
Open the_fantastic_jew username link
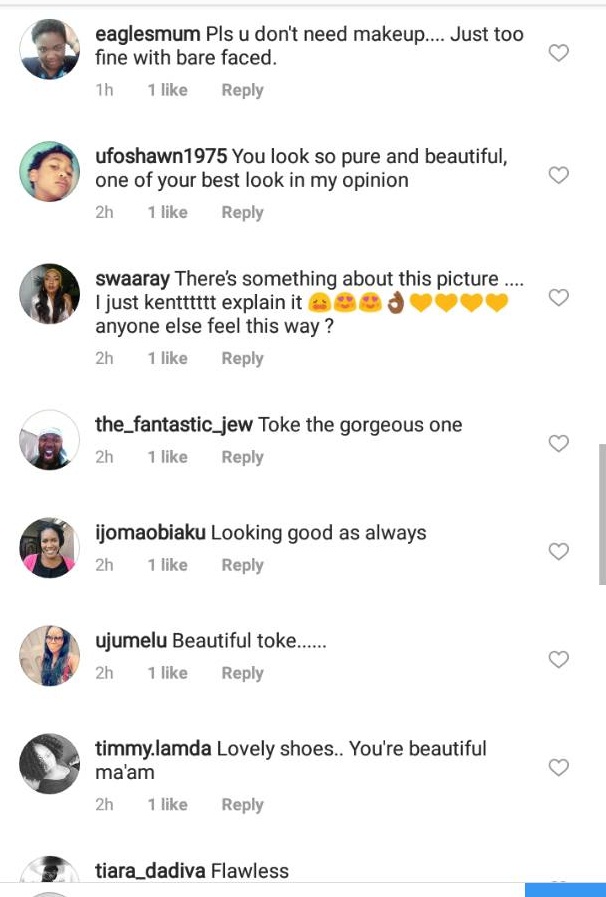coord(174,425)
